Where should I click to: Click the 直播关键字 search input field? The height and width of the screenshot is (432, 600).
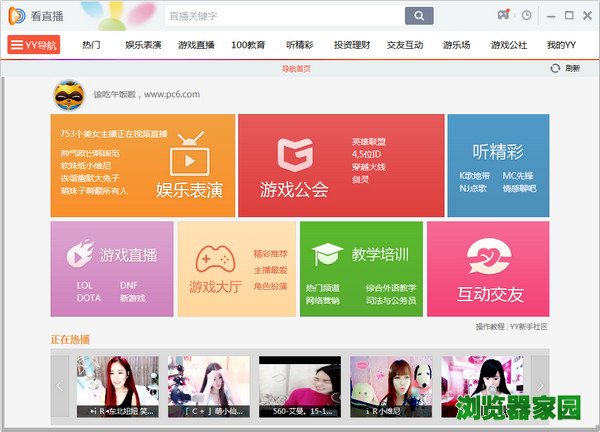284,16
